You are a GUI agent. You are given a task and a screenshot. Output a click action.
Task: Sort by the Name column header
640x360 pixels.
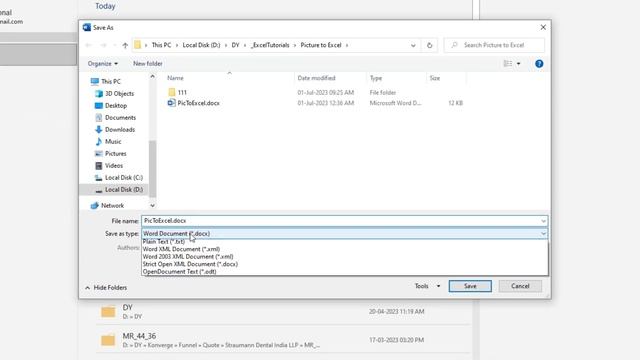pyautogui.click(x=175, y=78)
